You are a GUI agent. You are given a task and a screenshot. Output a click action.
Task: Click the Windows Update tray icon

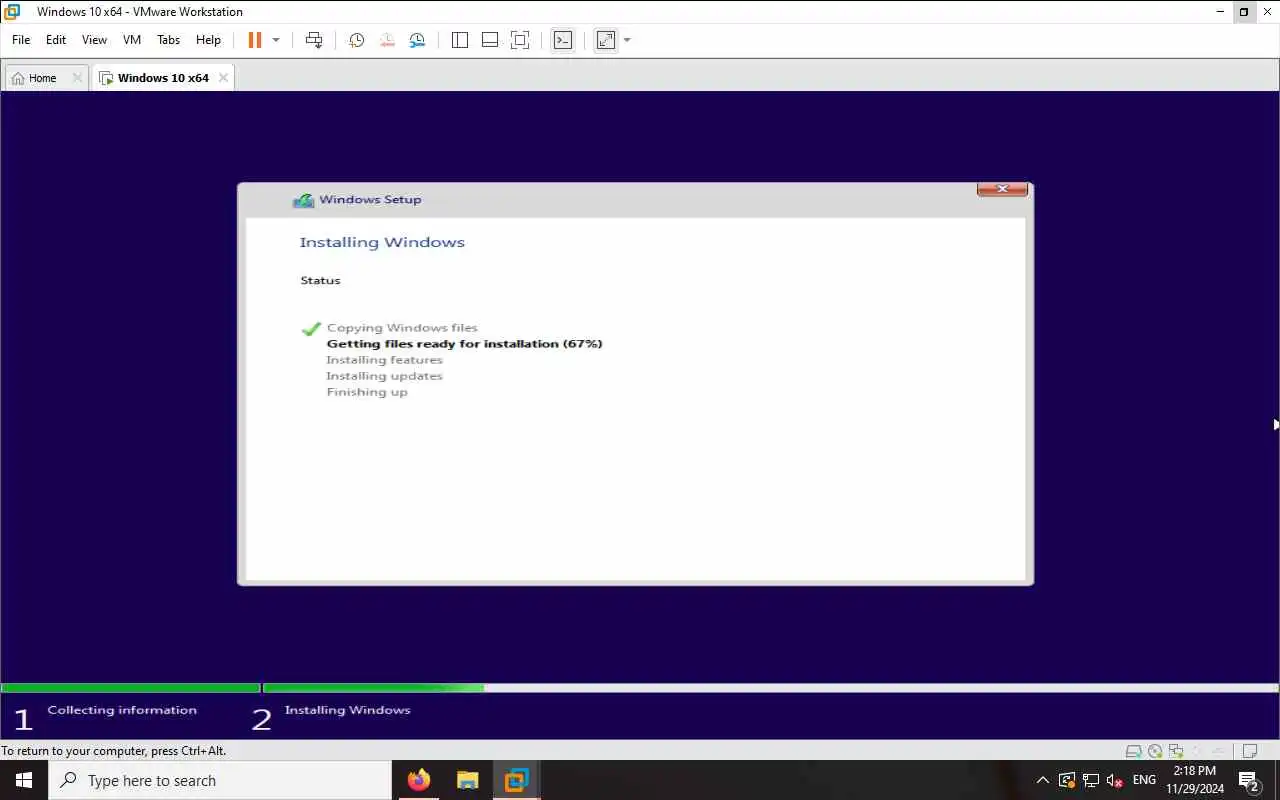click(1067, 780)
